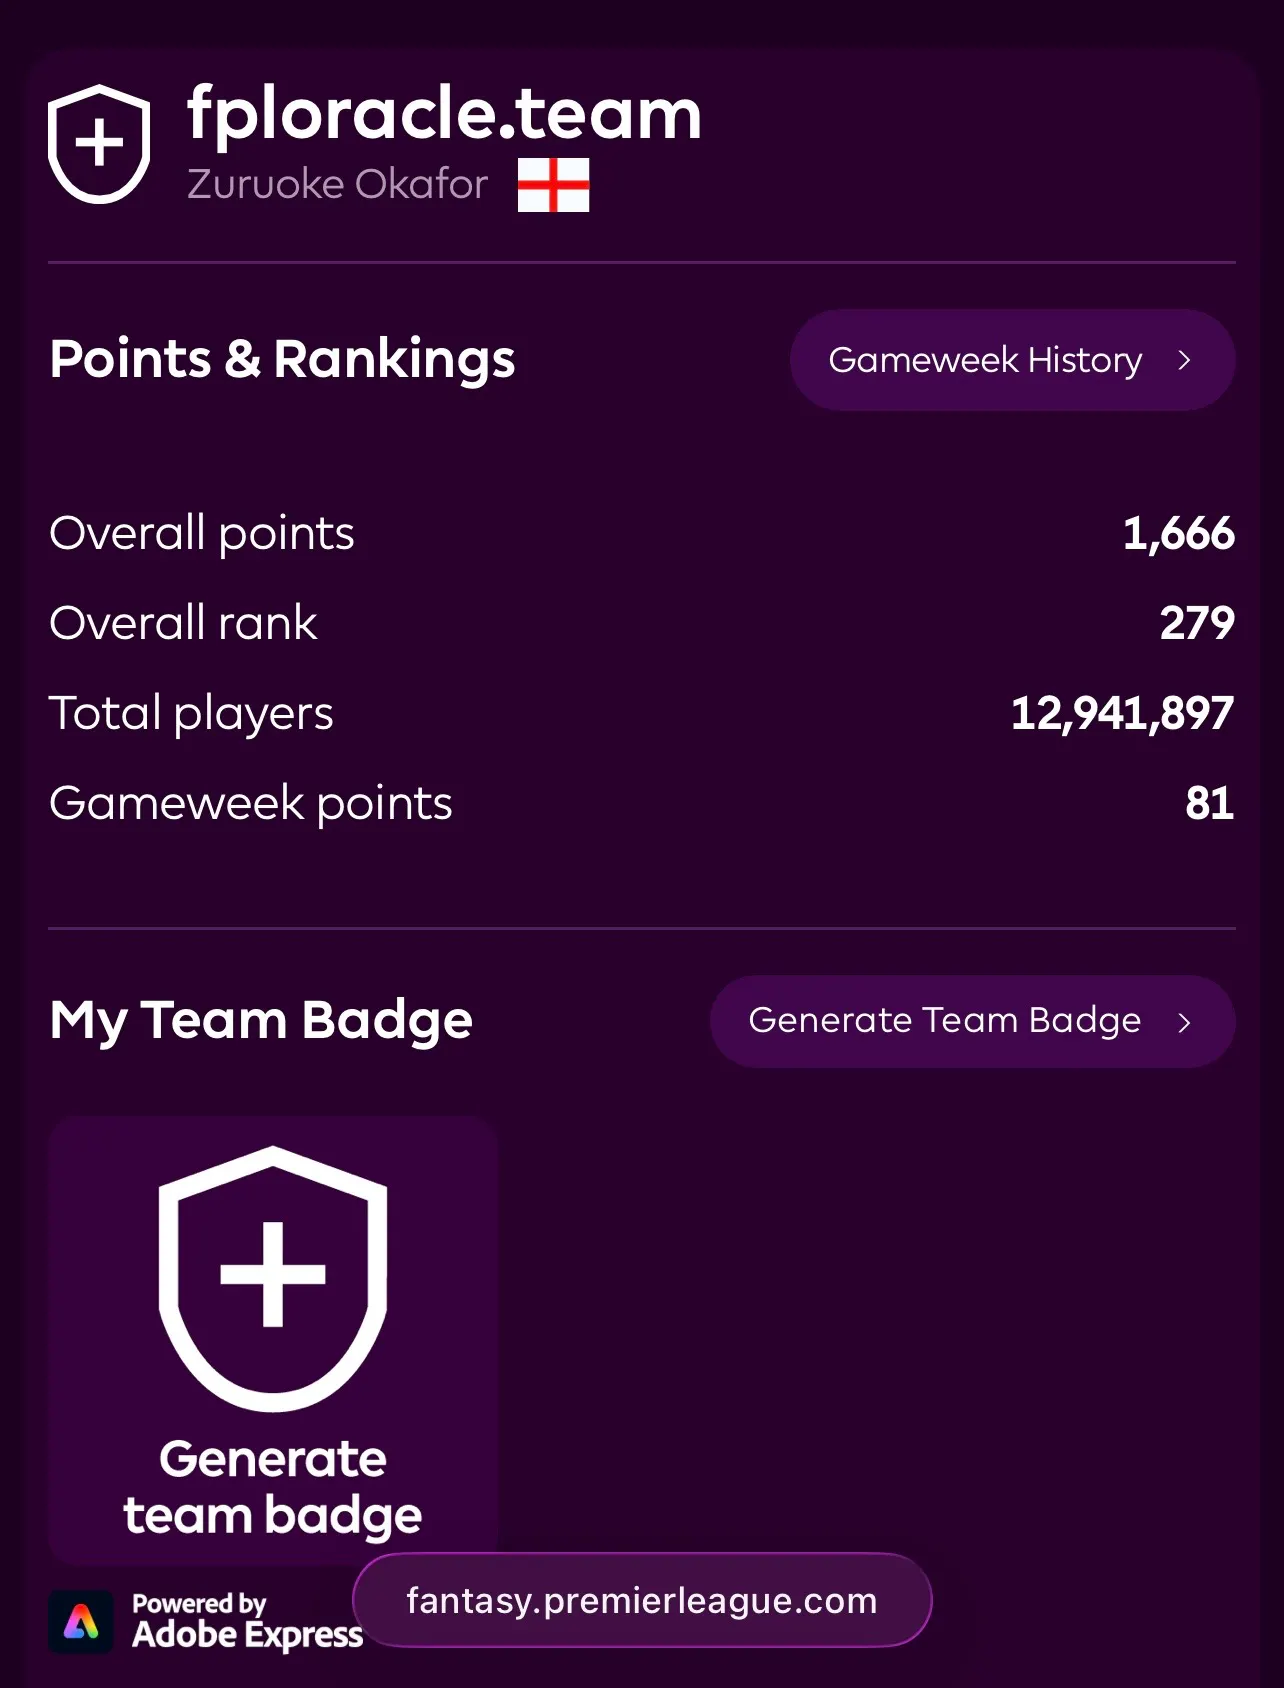Click the manager name Zuruoke Okafor

(x=338, y=185)
